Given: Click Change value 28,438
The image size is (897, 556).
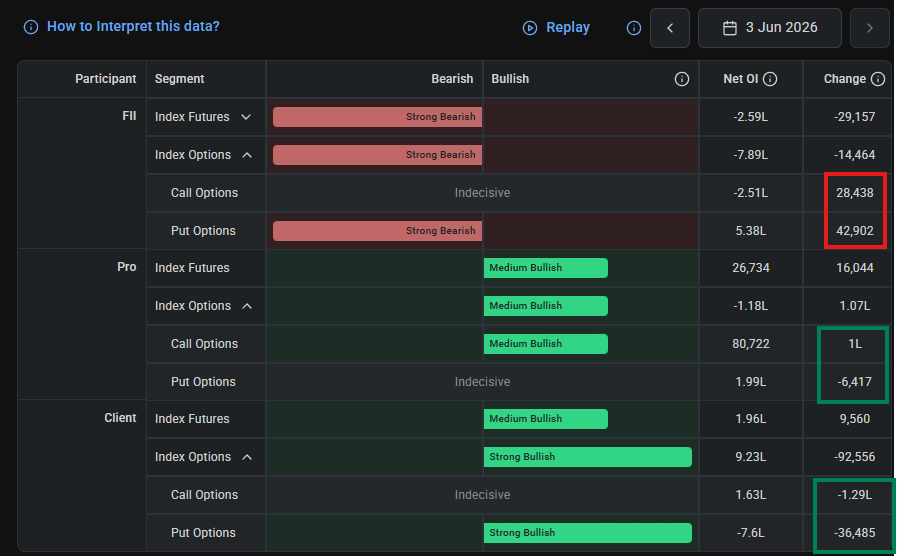Looking at the screenshot, I should coord(855,193).
